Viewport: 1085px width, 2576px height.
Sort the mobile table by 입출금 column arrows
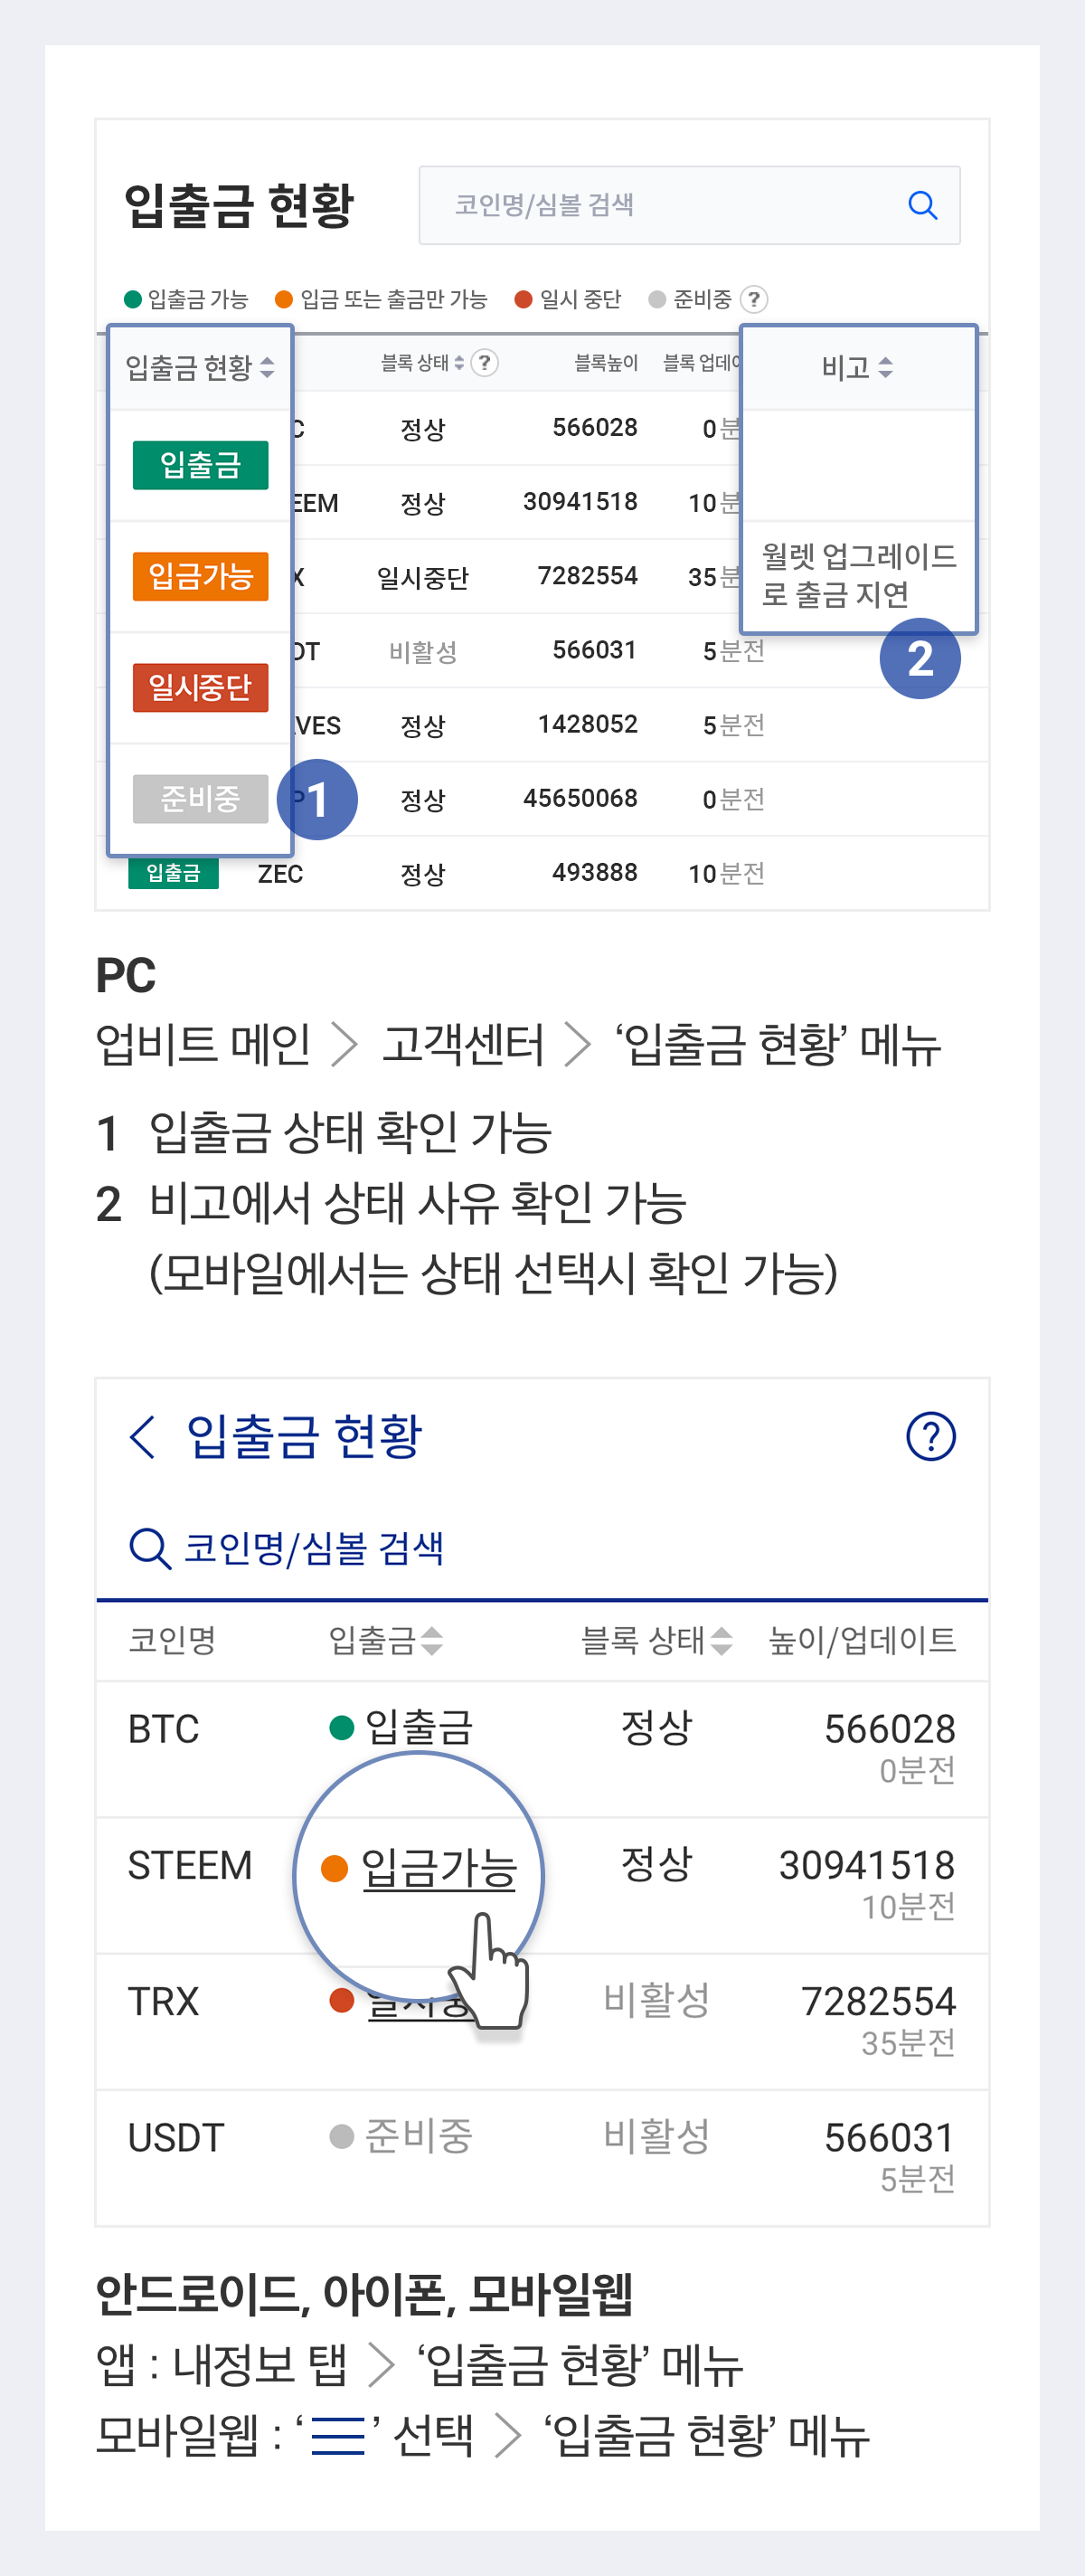tap(432, 1640)
